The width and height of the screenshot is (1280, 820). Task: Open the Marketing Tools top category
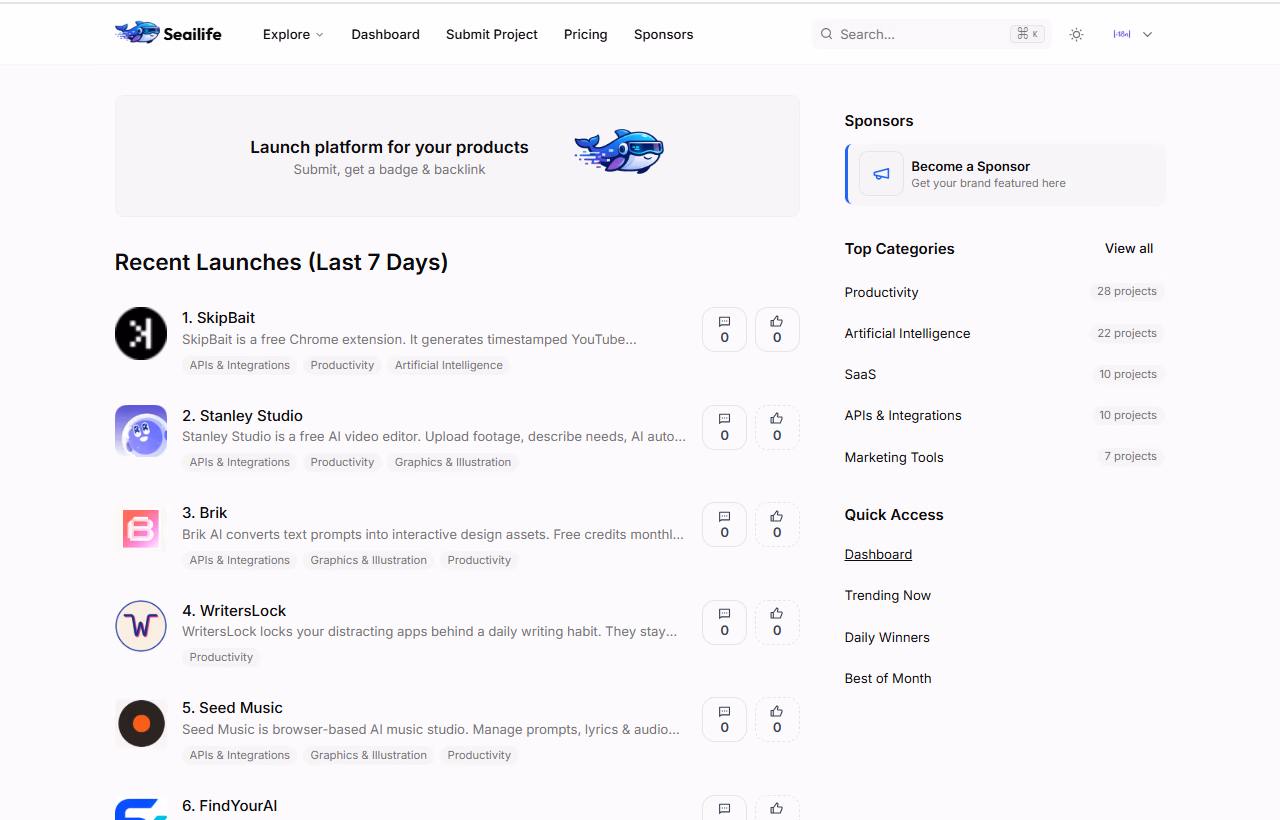pos(894,457)
